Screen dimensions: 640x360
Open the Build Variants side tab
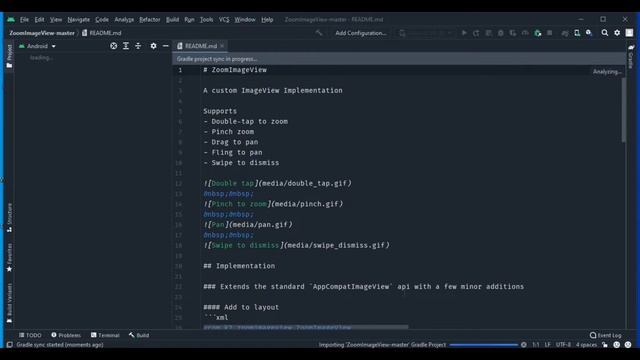coord(9,303)
